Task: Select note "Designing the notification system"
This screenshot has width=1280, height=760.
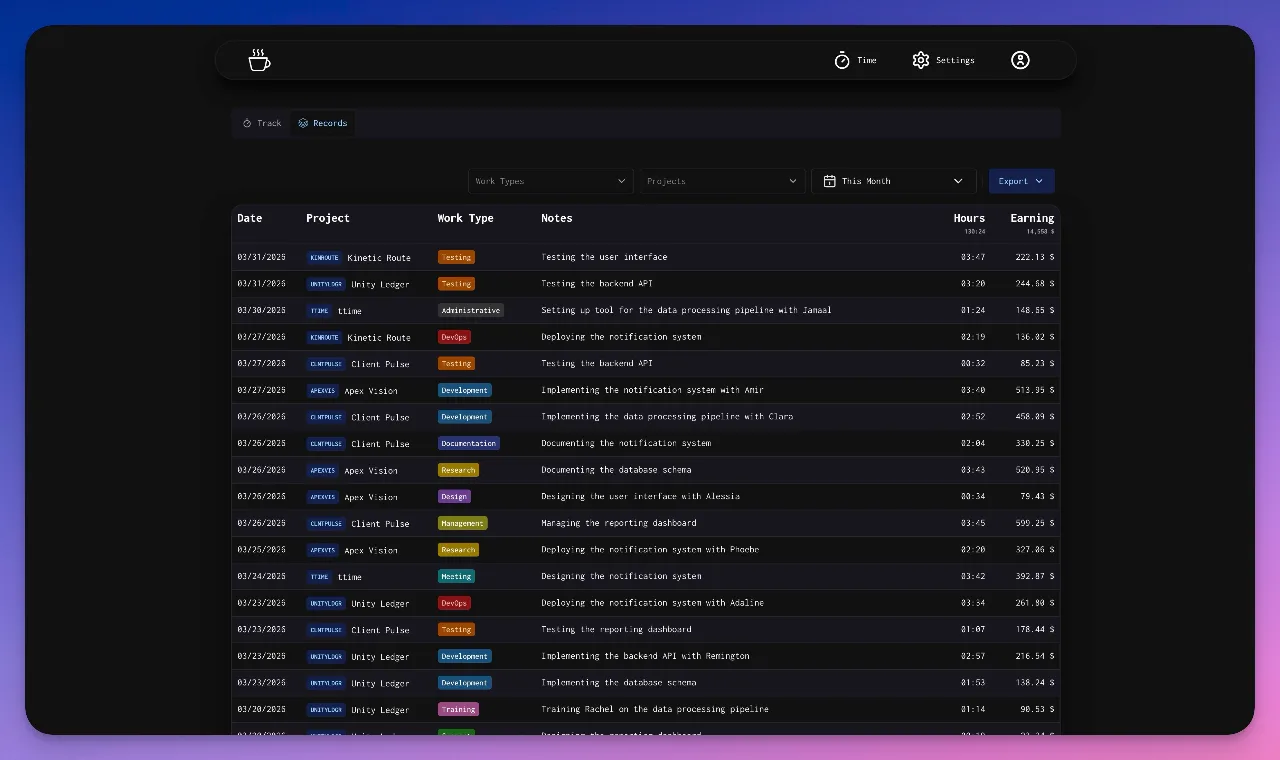Action: [621, 576]
